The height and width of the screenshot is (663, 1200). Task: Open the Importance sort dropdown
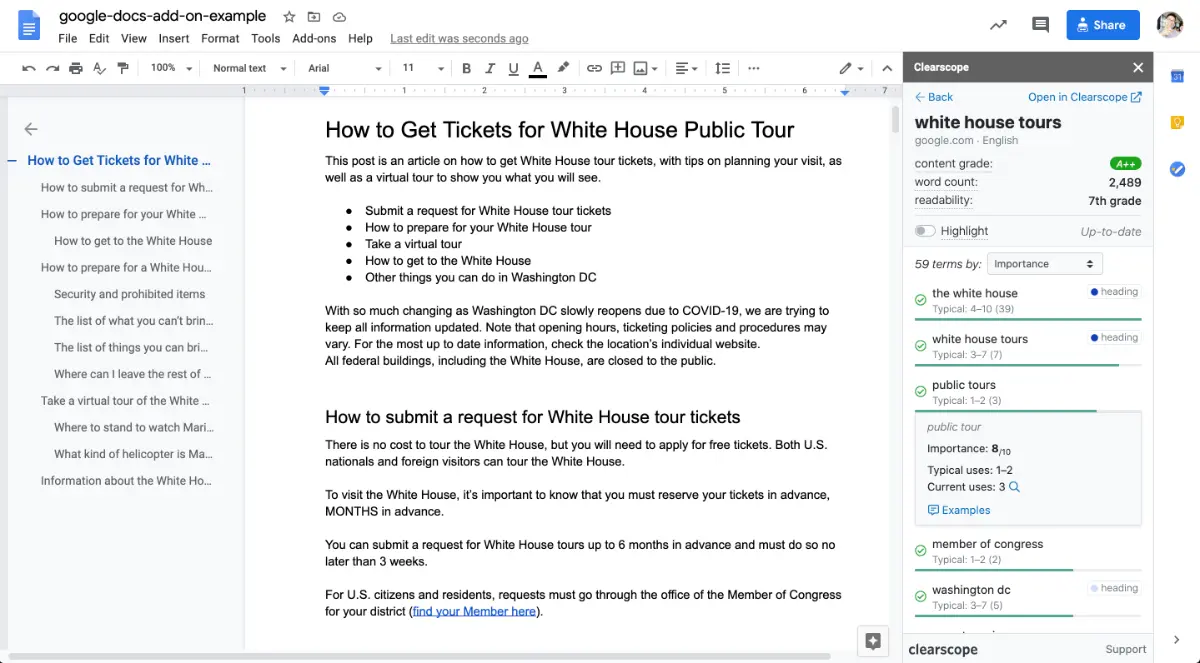pos(1044,264)
